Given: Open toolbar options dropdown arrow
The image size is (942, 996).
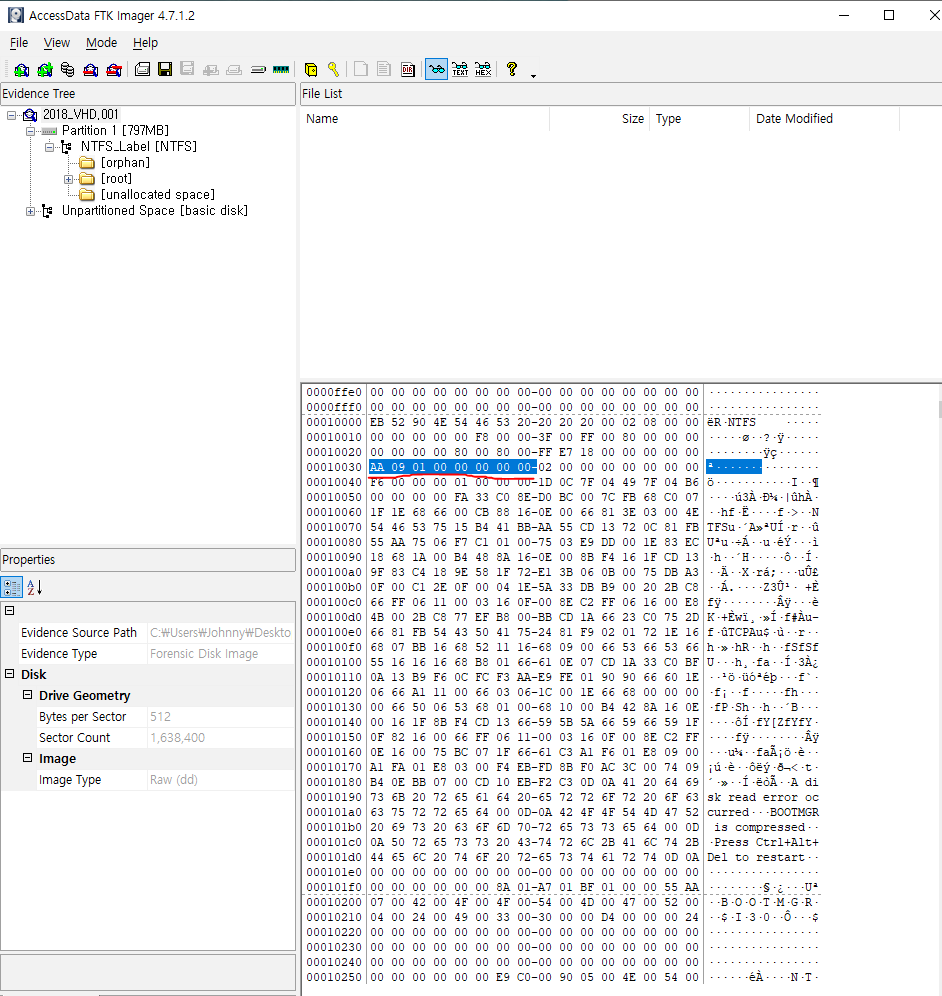Looking at the screenshot, I should pos(533,76).
